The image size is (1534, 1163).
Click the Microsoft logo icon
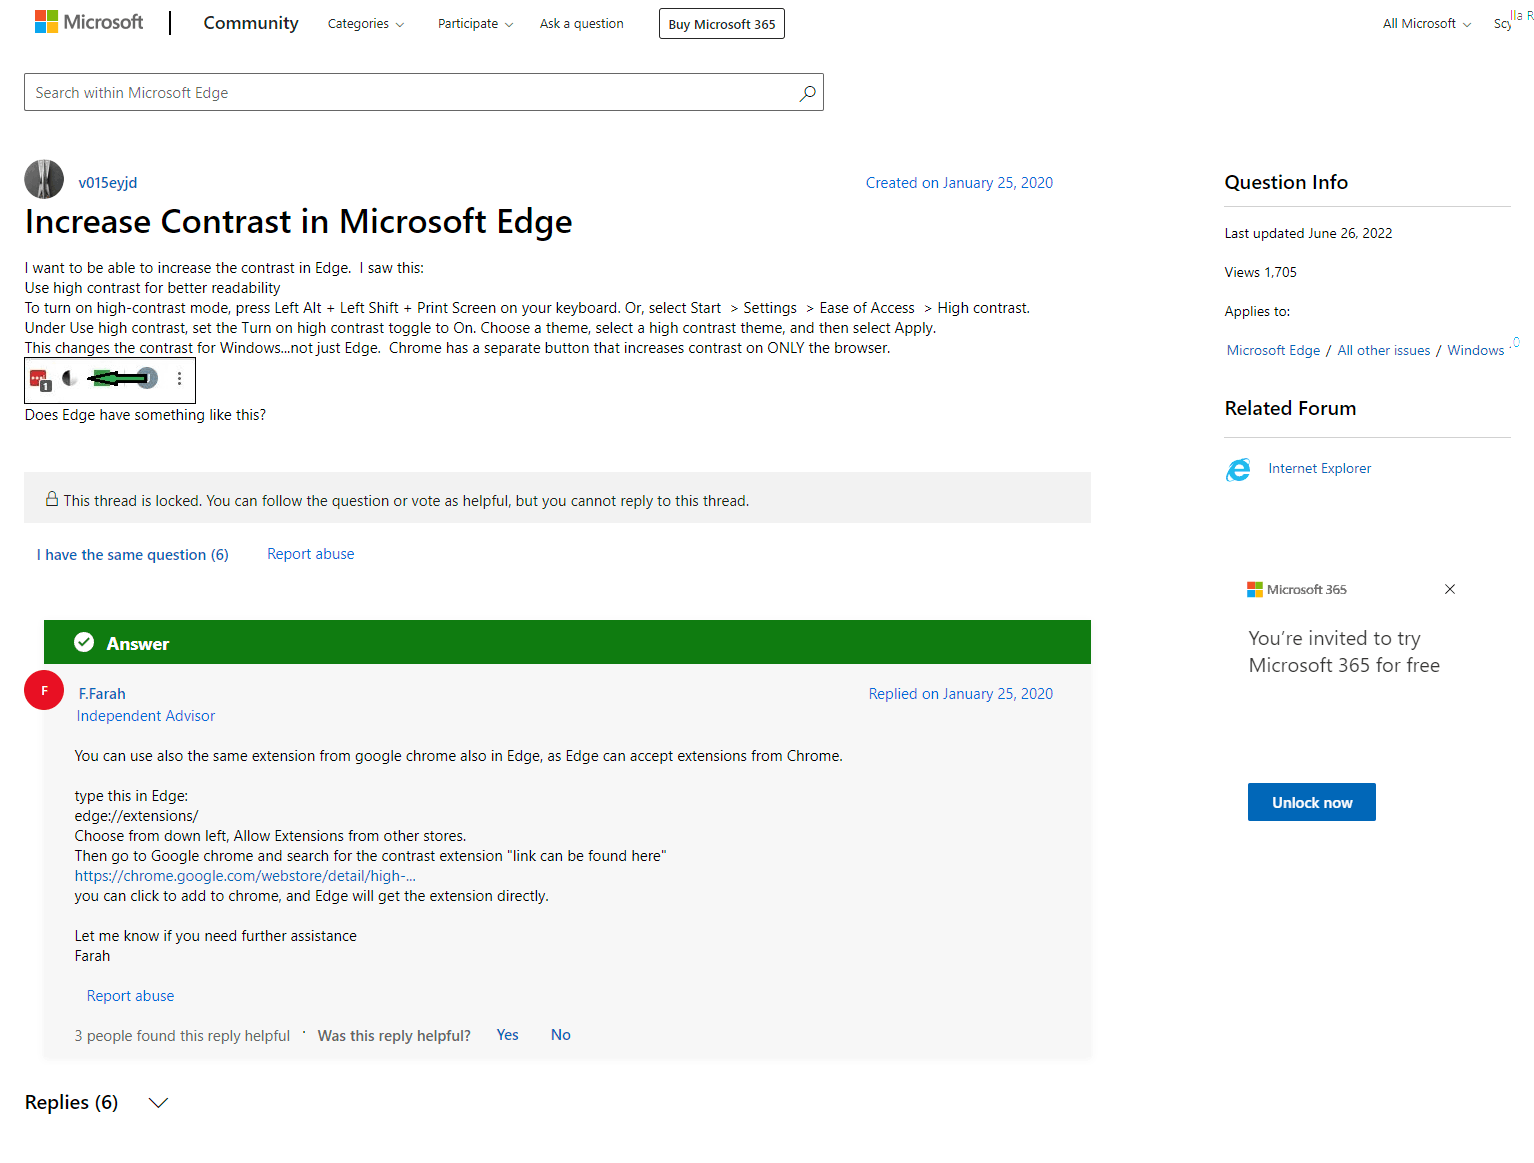46,22
